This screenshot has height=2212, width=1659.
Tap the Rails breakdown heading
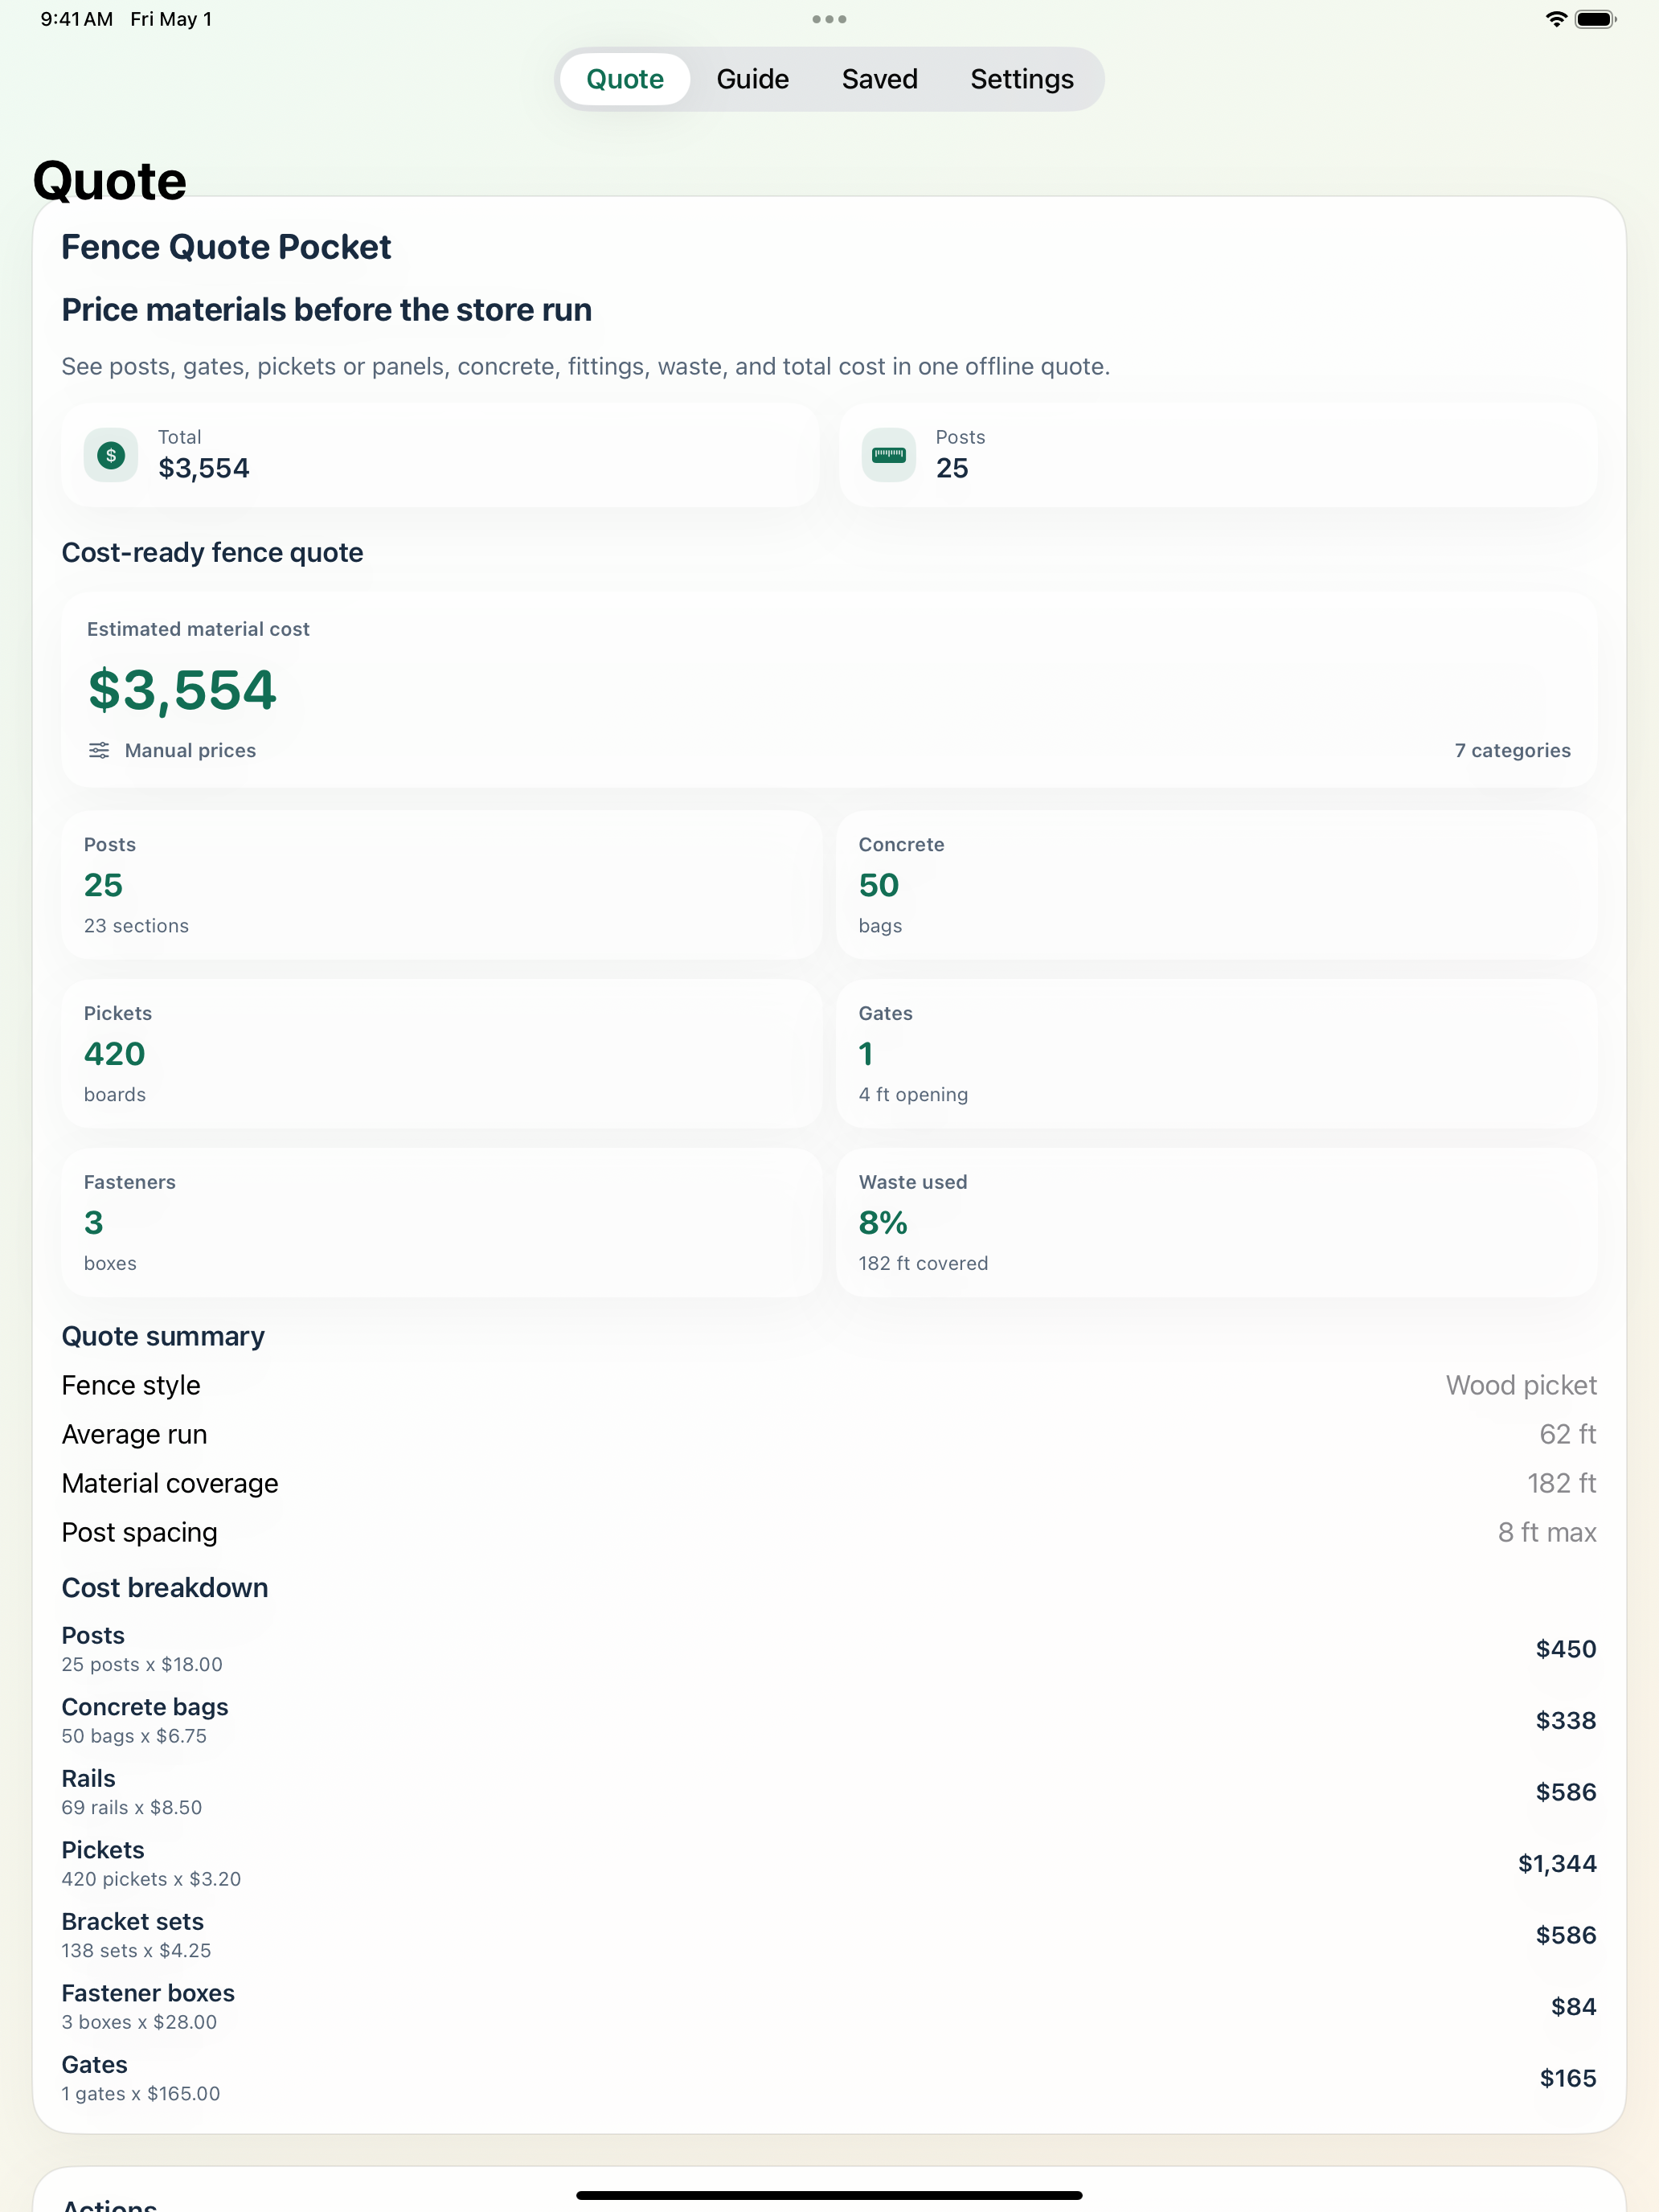(x=88, y=1778)
